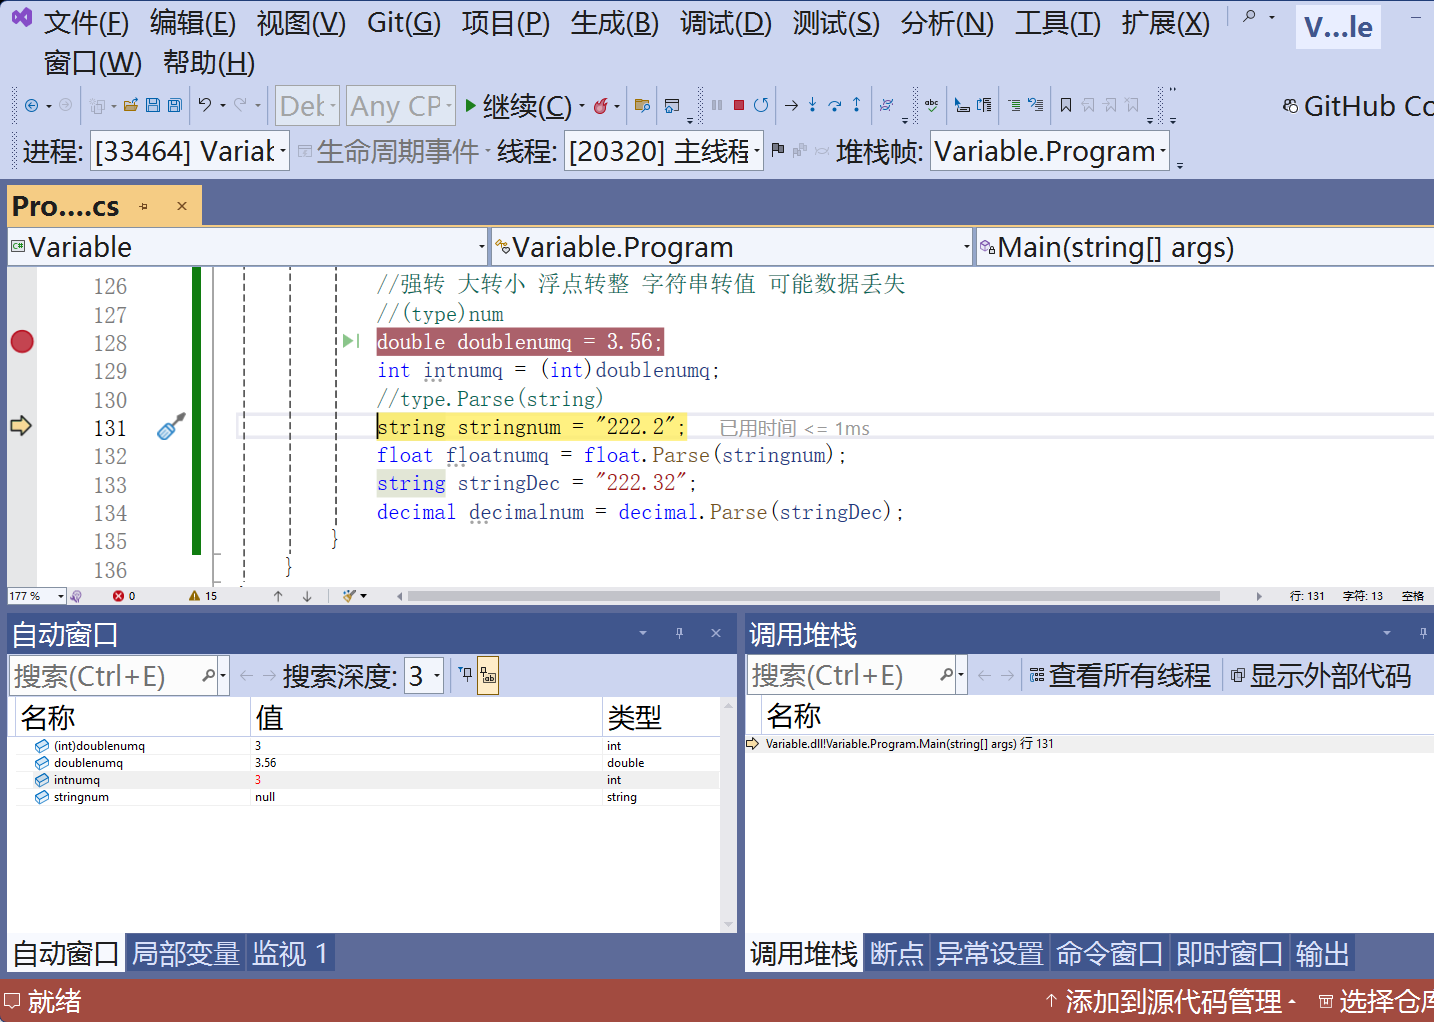The height and width of the screenshot is (1022, 1434).
Task: Click the Restart debugging icon
Action: (x=762, y=105)
